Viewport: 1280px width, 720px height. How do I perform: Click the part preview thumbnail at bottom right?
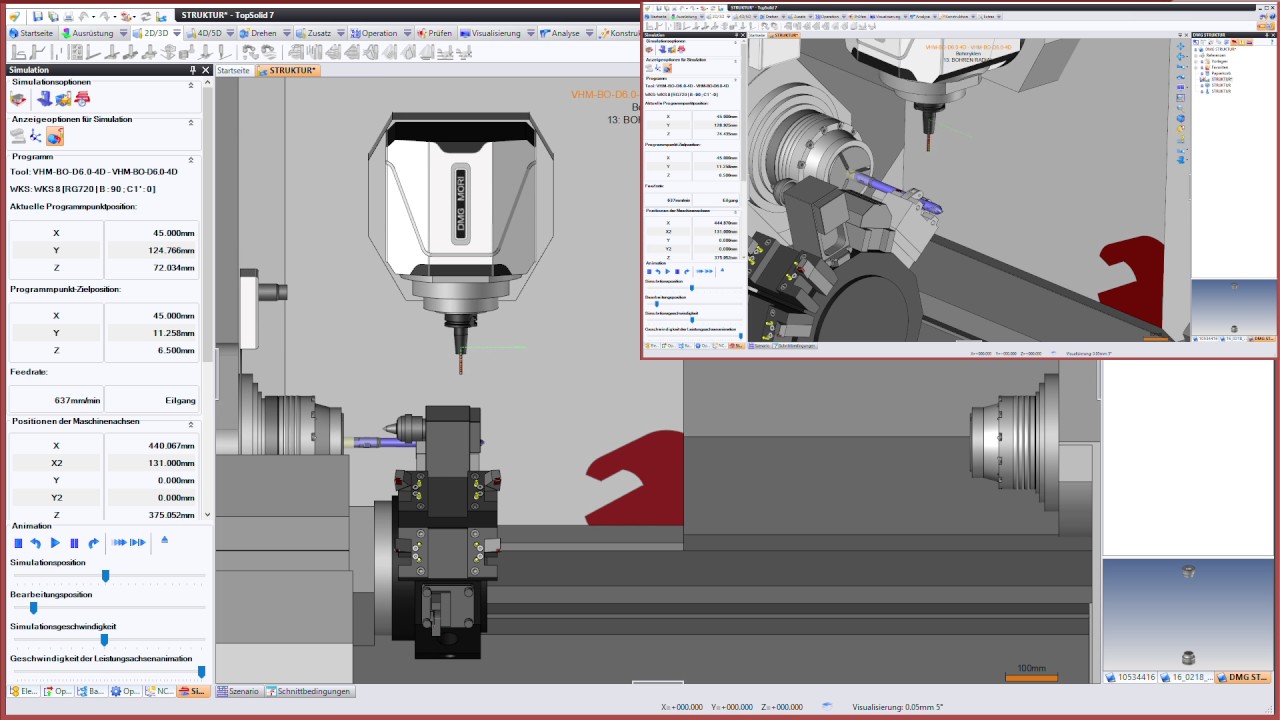(1189, 614)
